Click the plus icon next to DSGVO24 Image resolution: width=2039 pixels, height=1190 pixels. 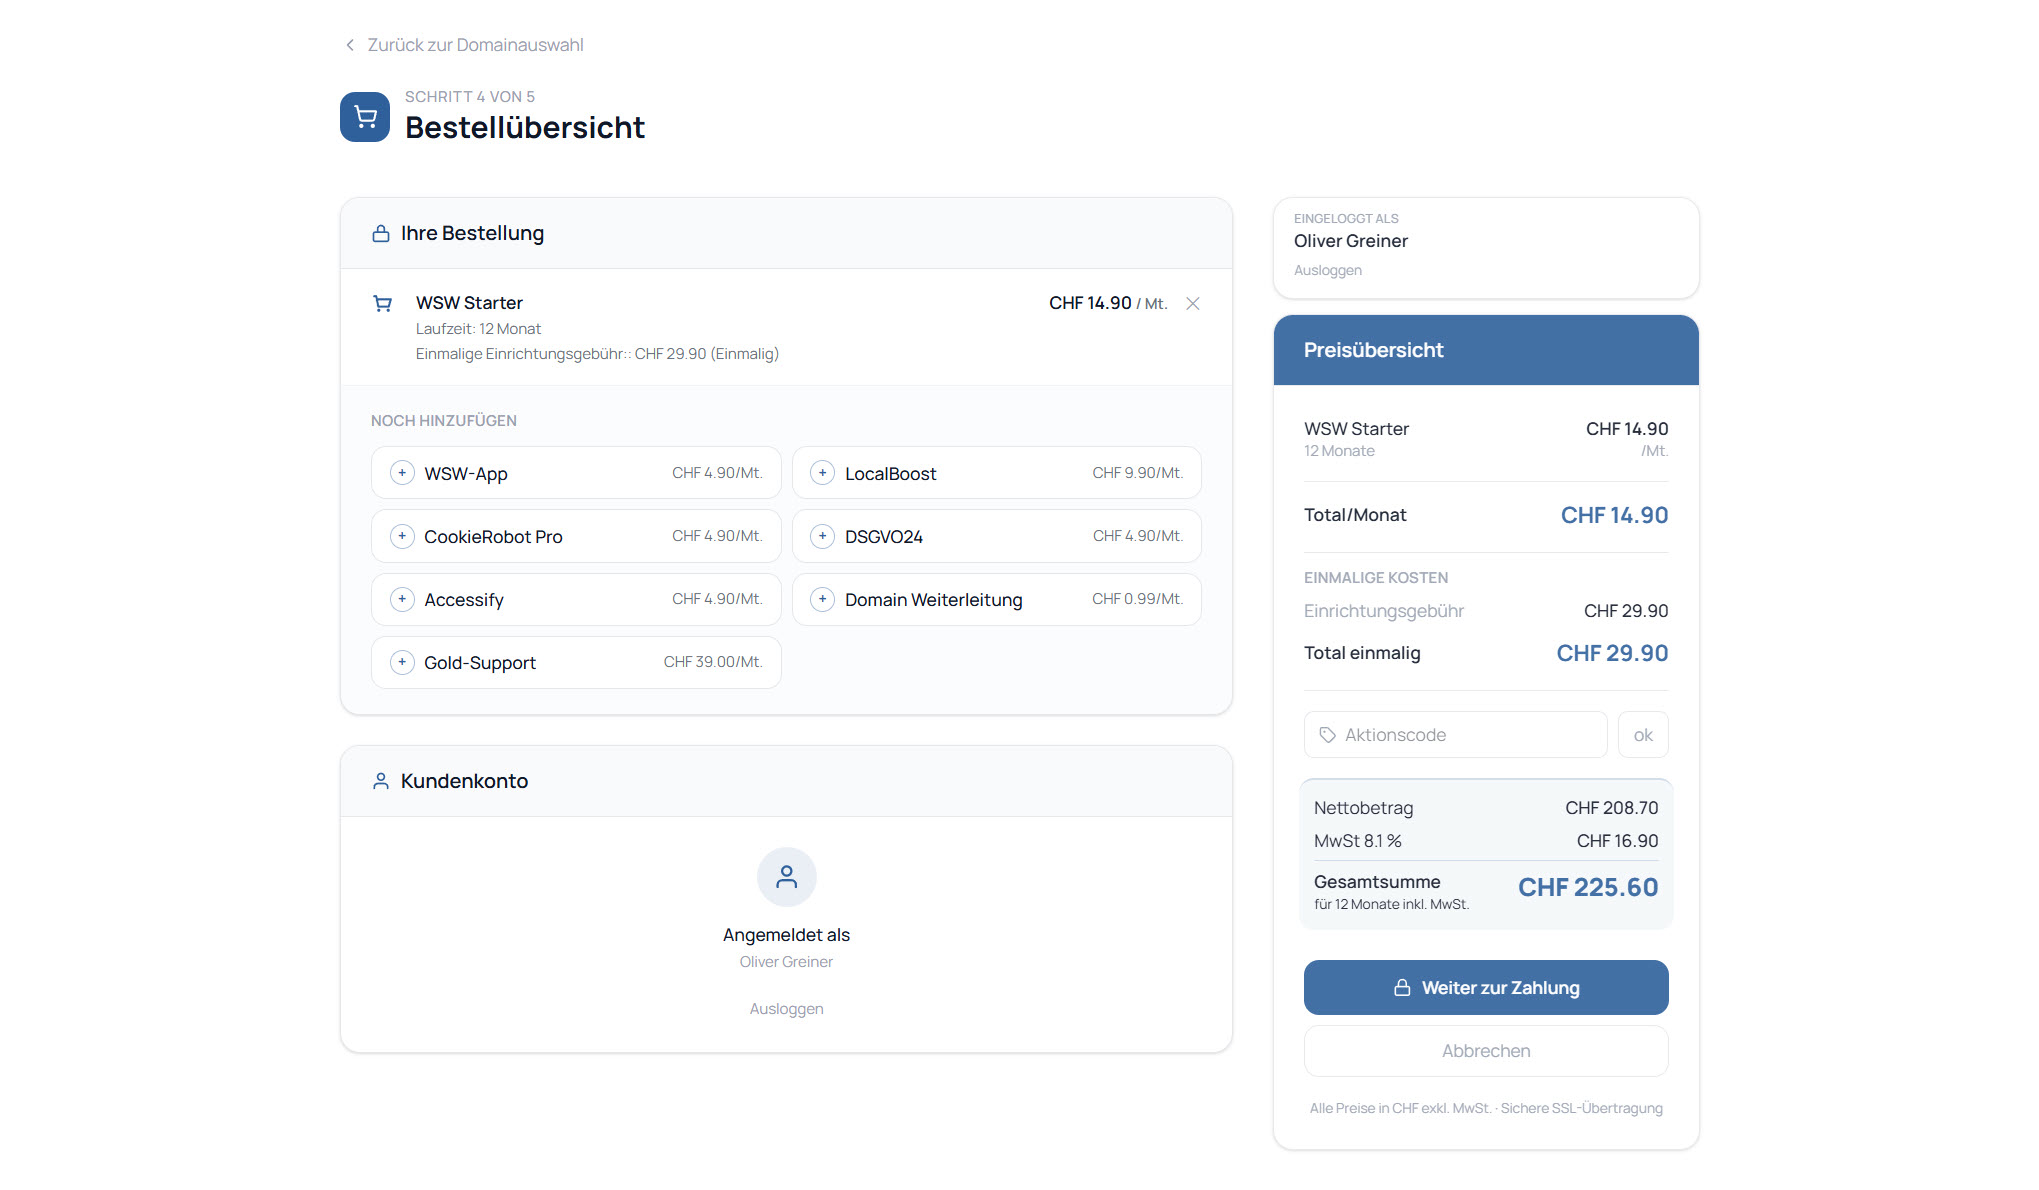pos(822,536)
